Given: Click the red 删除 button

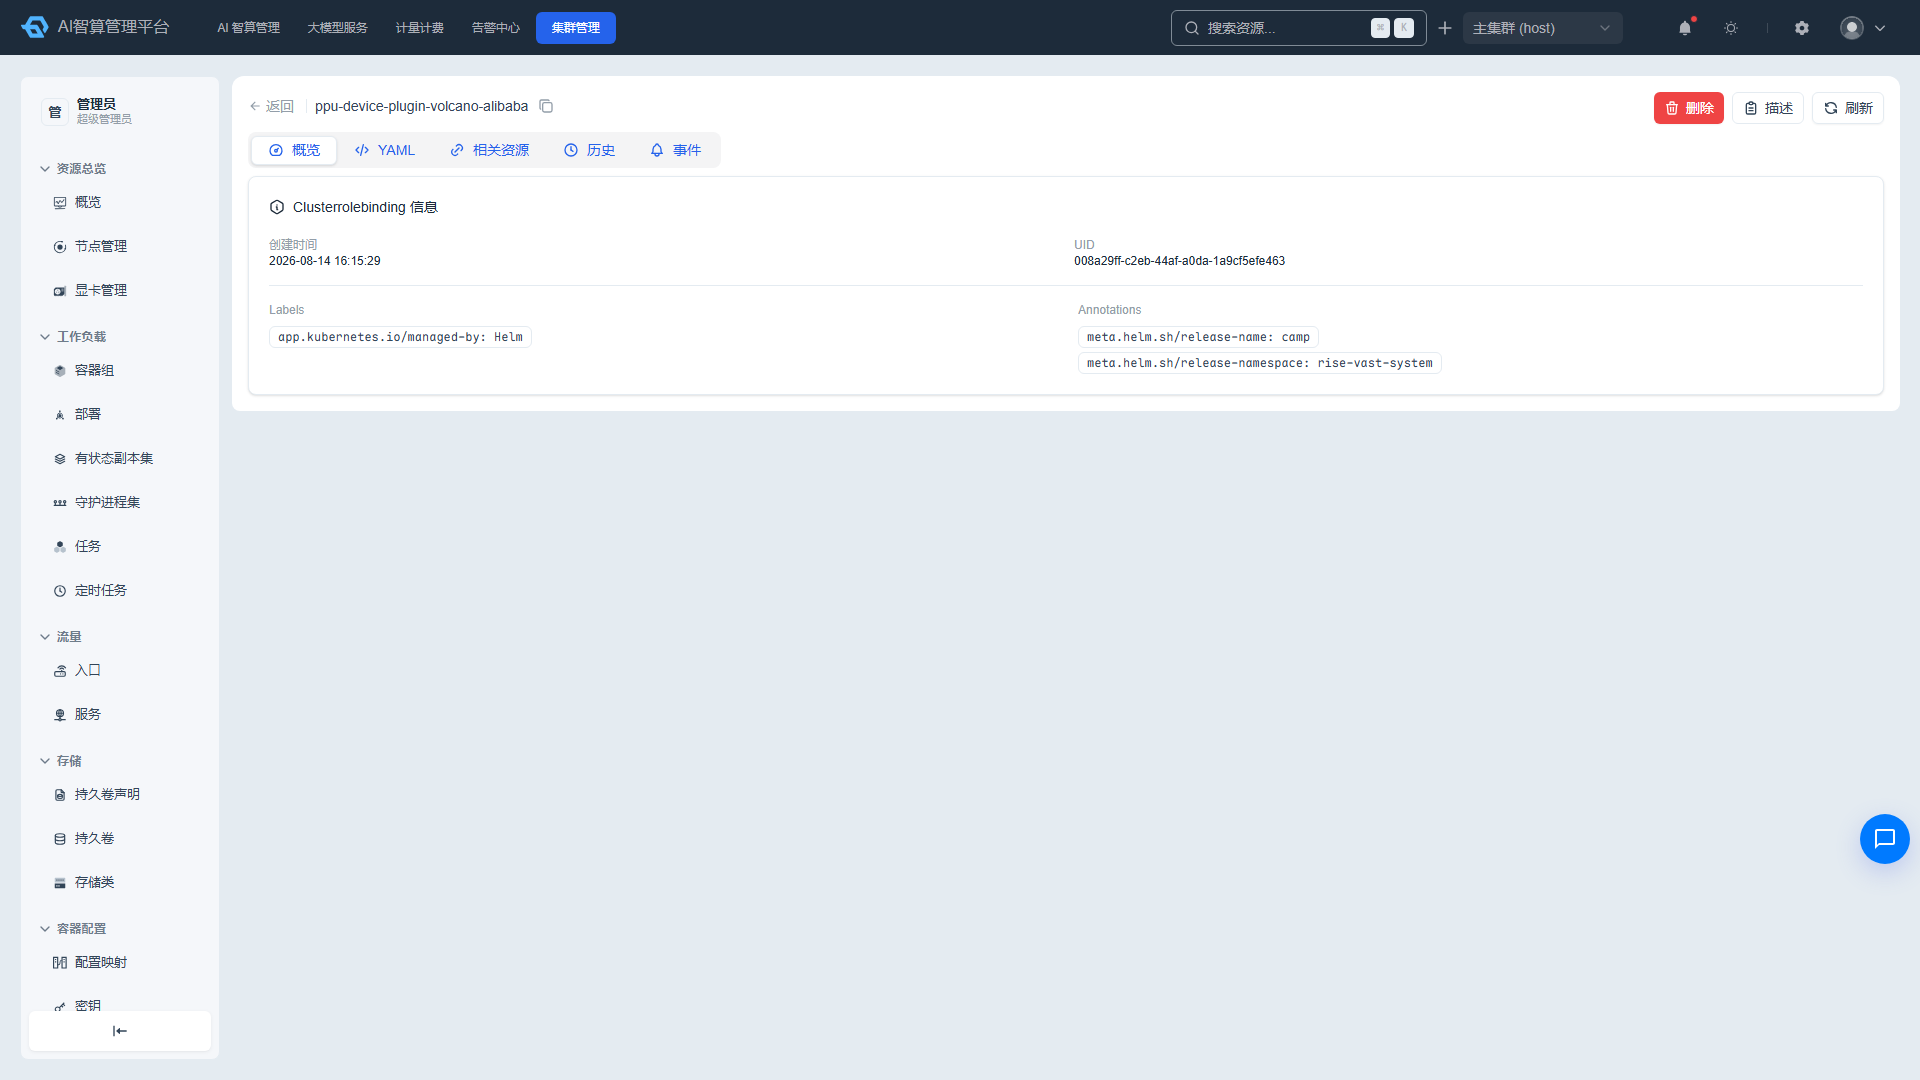Looking at the screenshot, I should [x=1689, y=108].
